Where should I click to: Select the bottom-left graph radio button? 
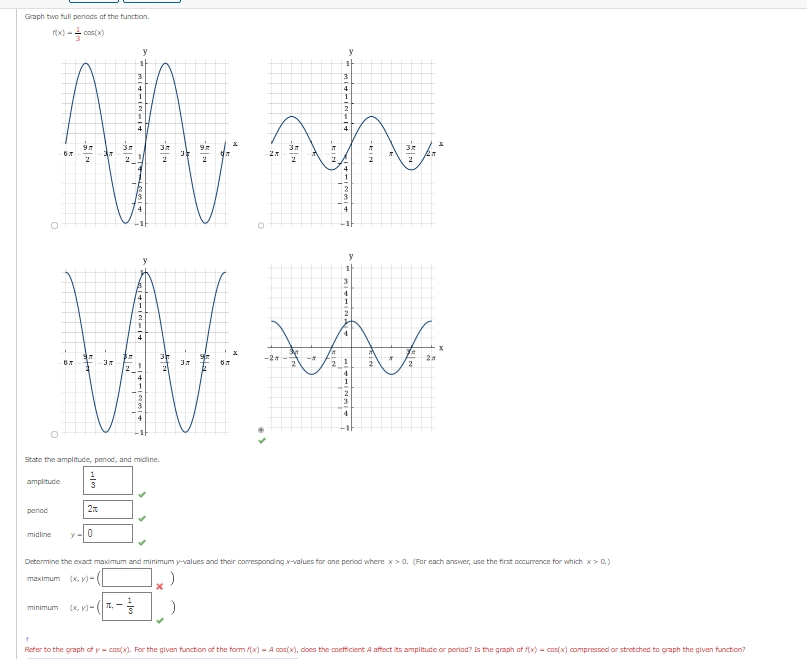tap(52, 434)
